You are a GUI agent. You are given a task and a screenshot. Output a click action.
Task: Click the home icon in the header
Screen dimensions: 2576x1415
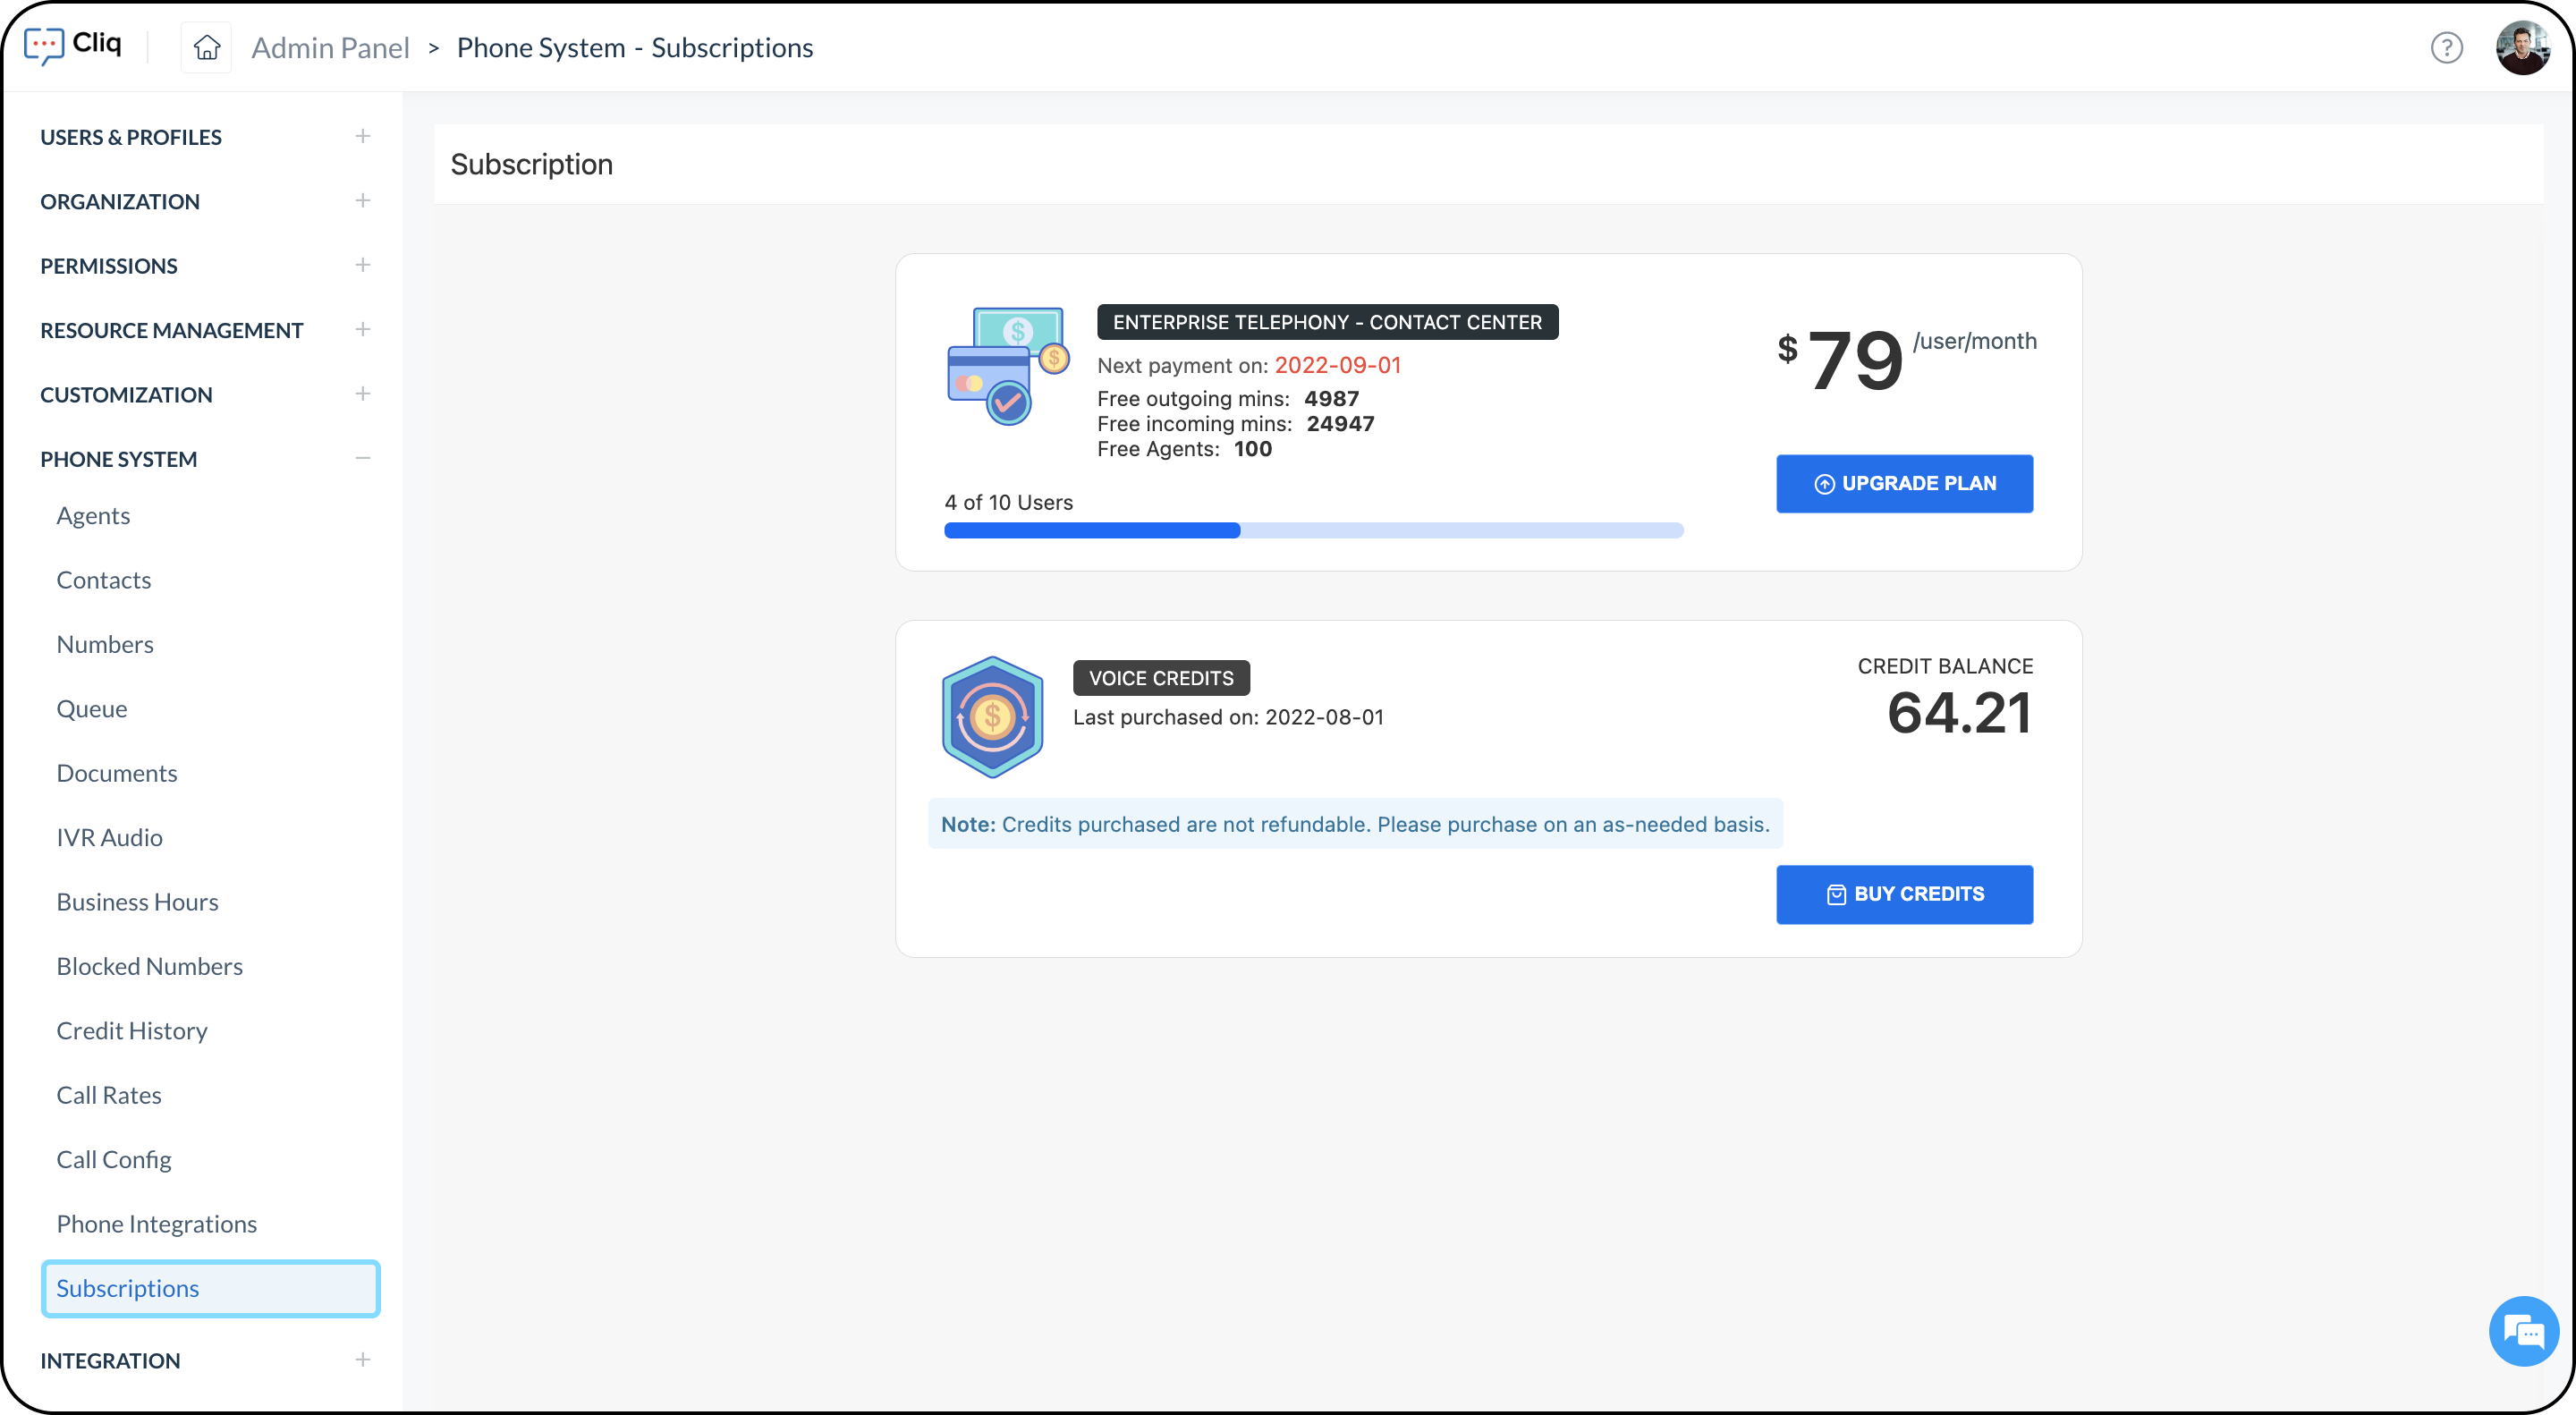tap(206, 47)
